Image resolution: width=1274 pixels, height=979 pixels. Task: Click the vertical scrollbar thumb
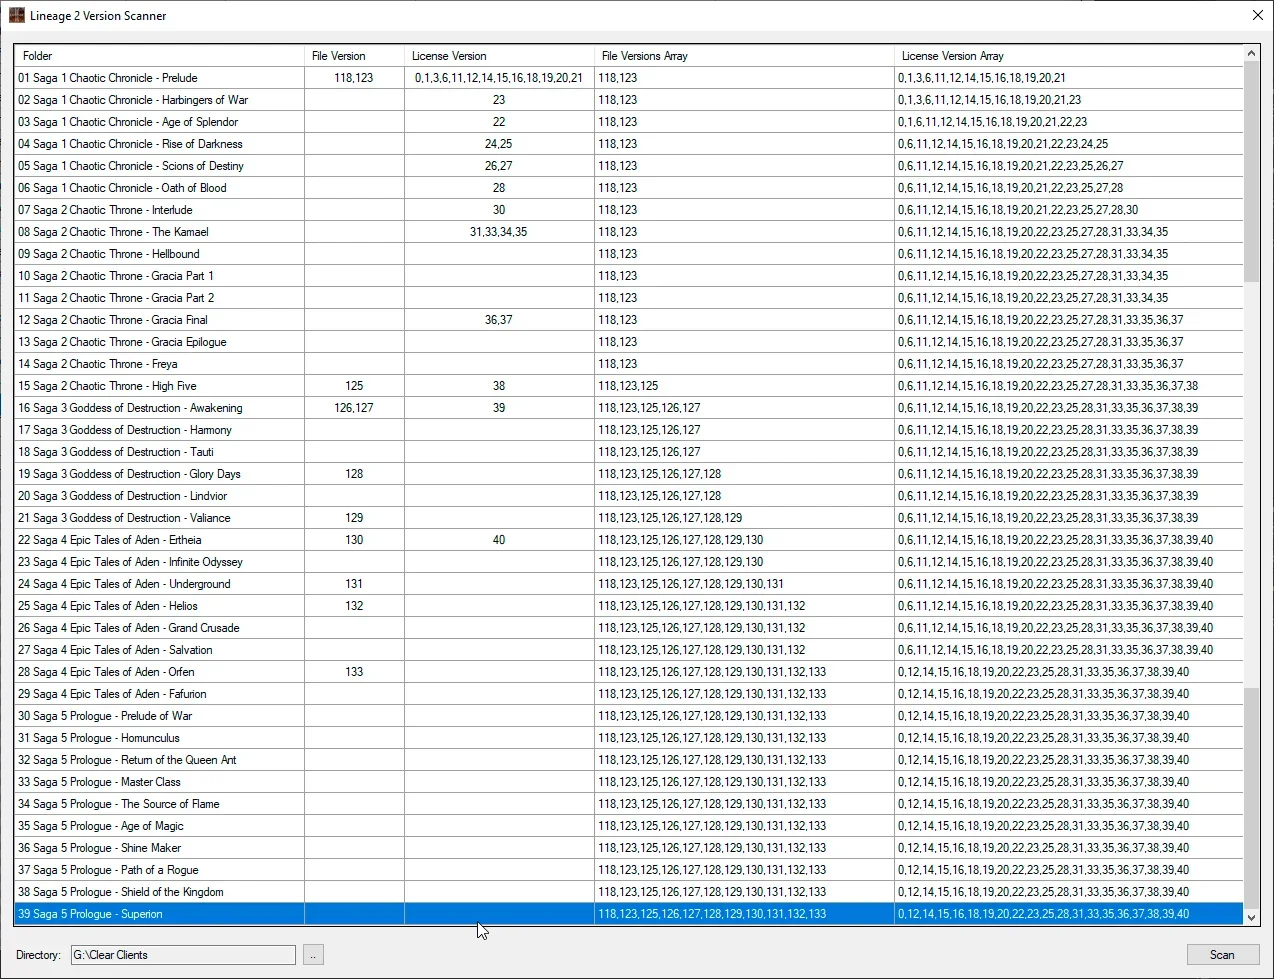click(x=1251, y=172)
